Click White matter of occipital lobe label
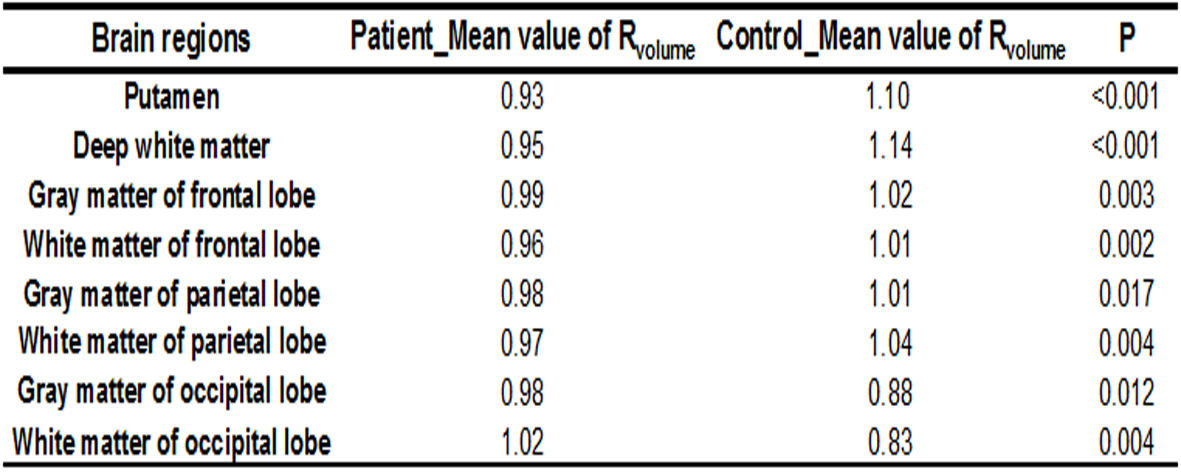Screen dimensions: 1181x472 [171, 440]
